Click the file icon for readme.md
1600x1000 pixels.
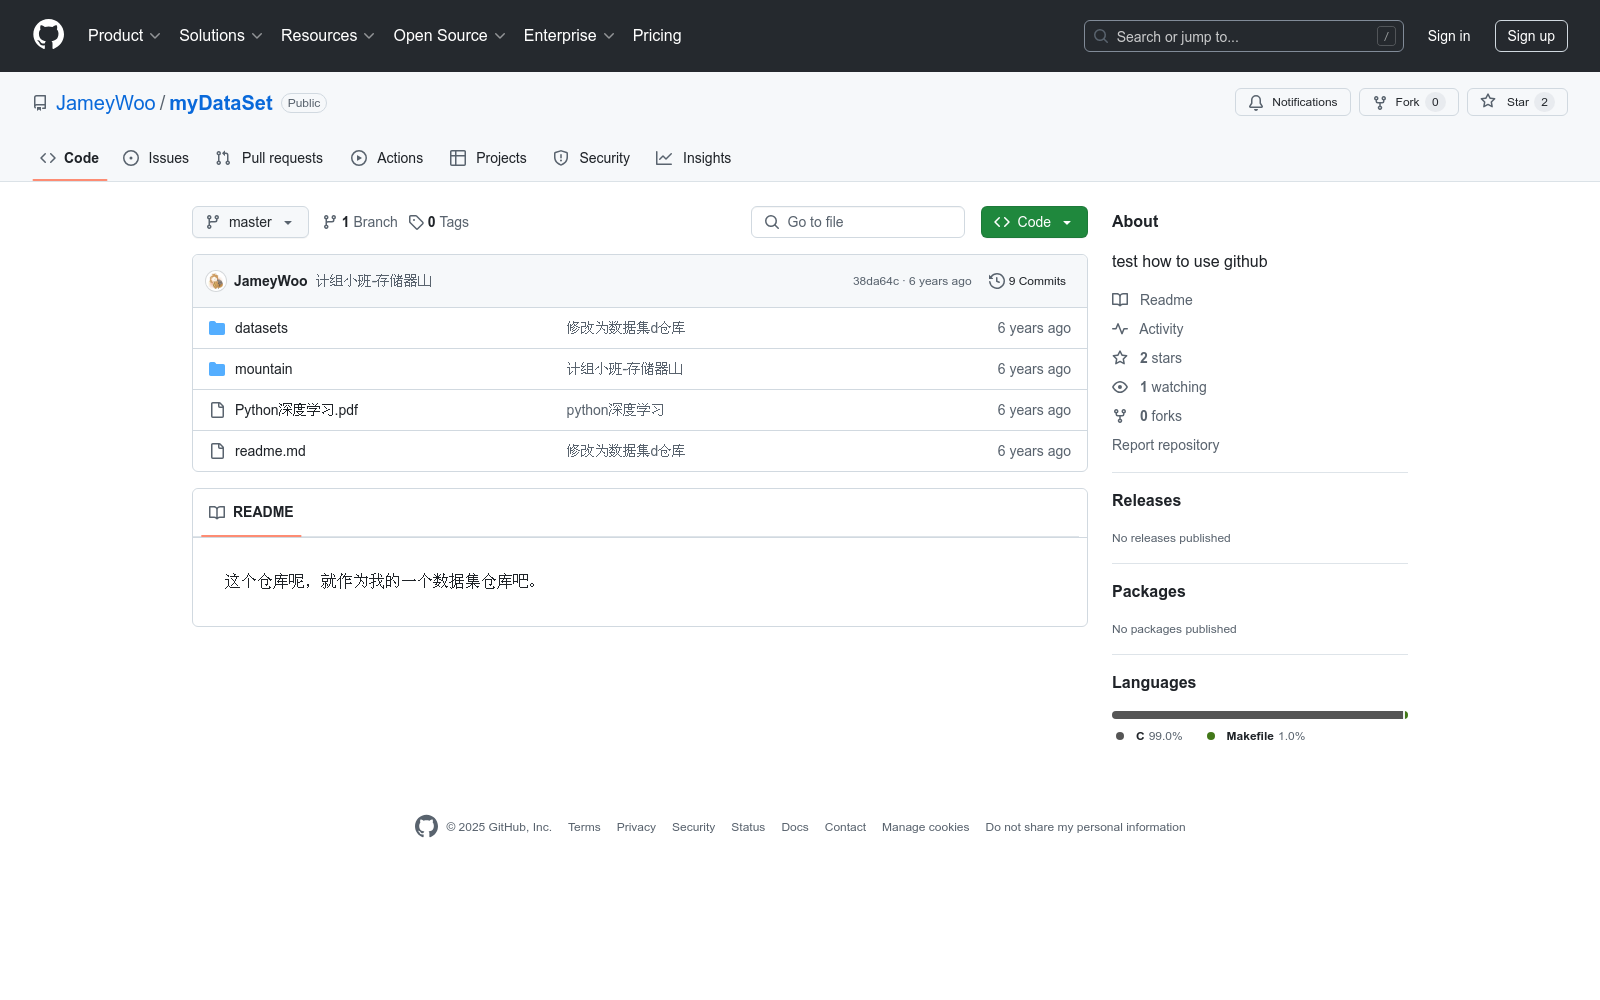point(217,451)
